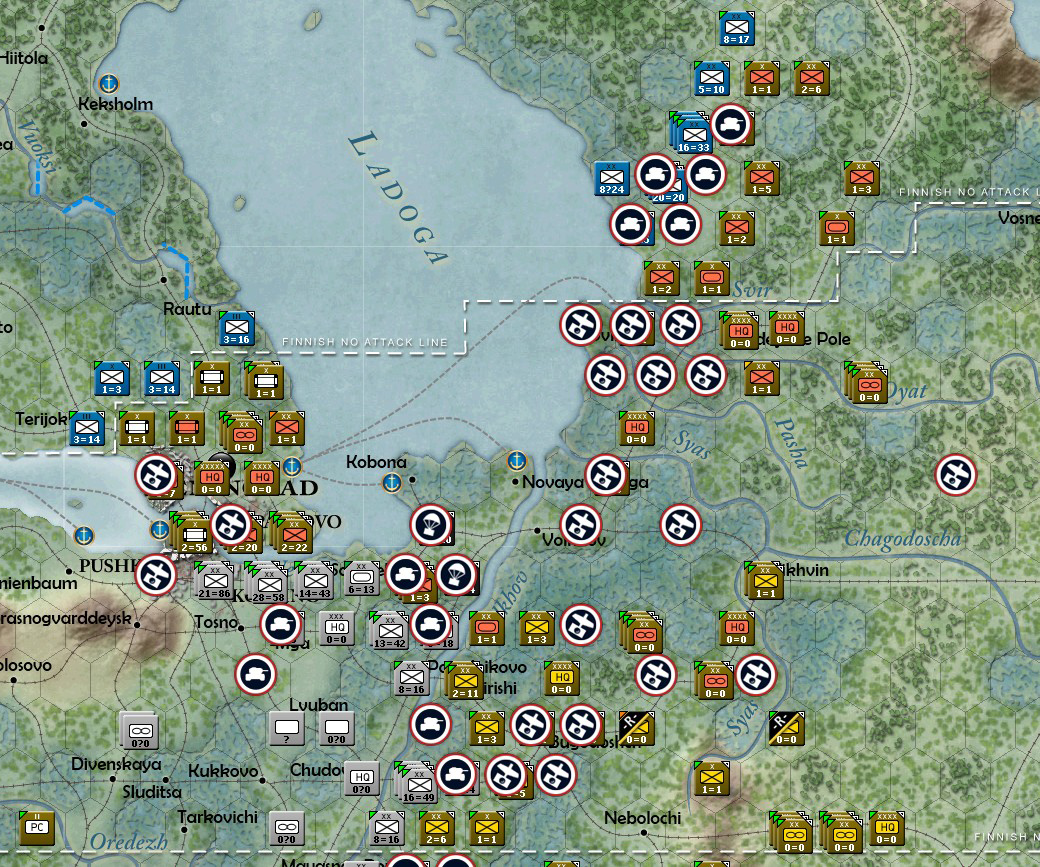Select the blue Finnish brigade labeled 1=3

(112, 379)
